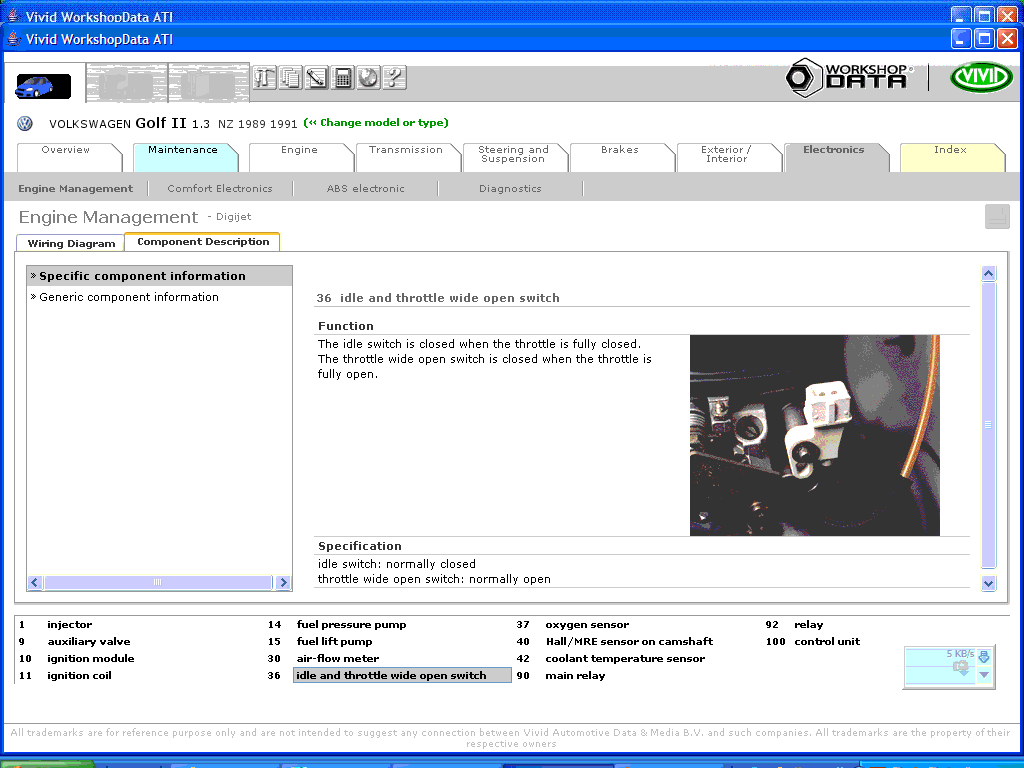Click the greyed print icon beside the heading

[x=997, y=216]
